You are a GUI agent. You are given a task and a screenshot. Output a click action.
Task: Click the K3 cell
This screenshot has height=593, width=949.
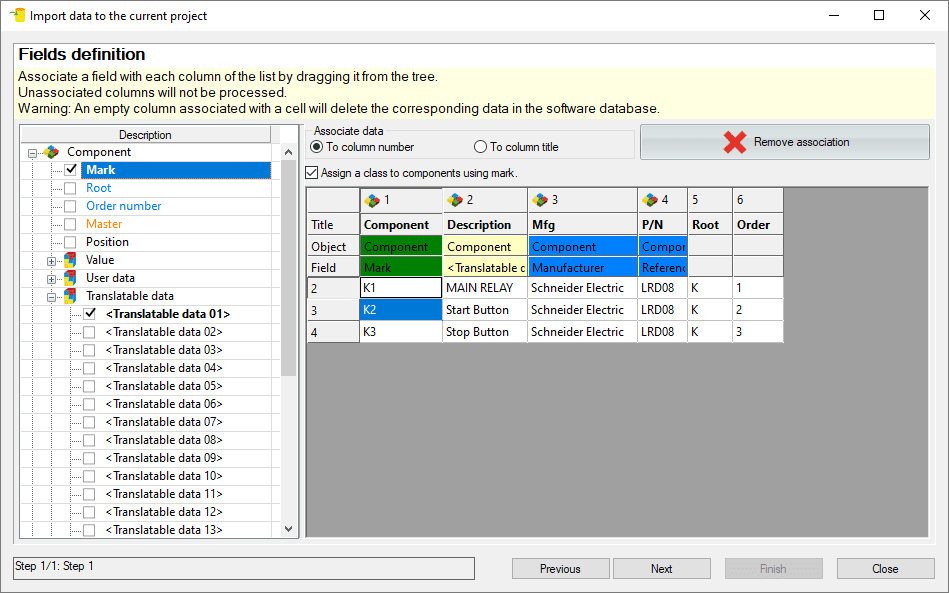pos(401,332)
